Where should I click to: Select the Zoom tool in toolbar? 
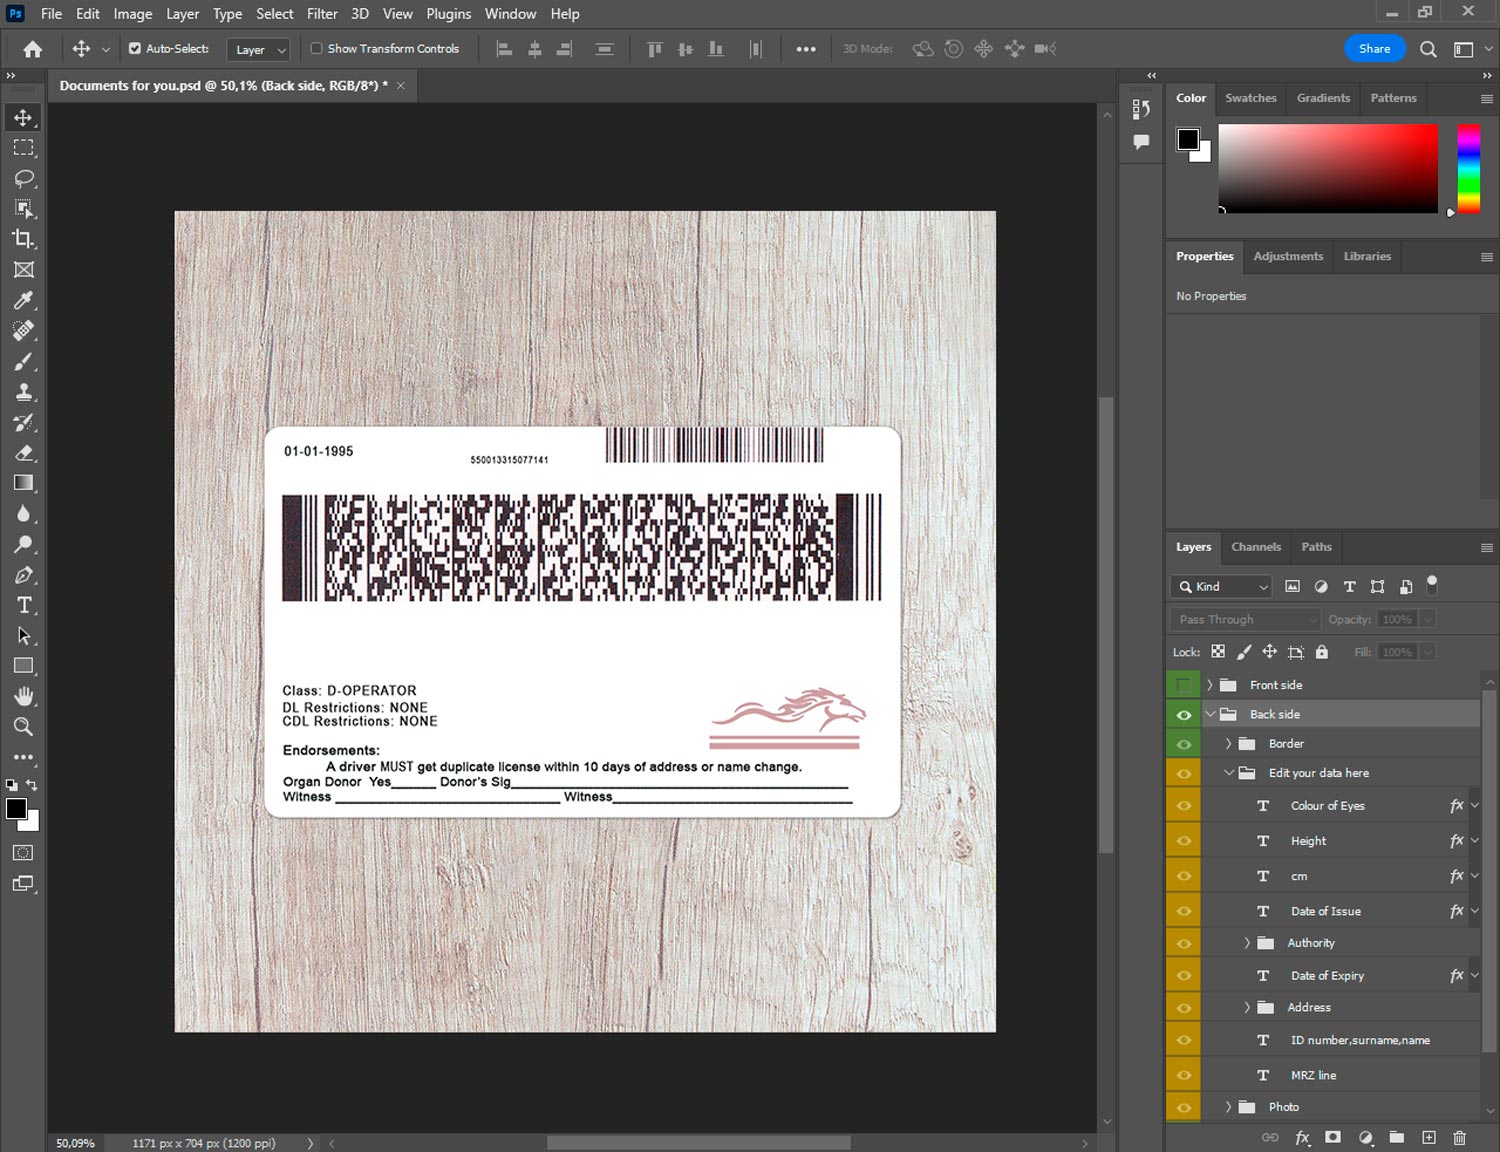click(x=23, y=727)
